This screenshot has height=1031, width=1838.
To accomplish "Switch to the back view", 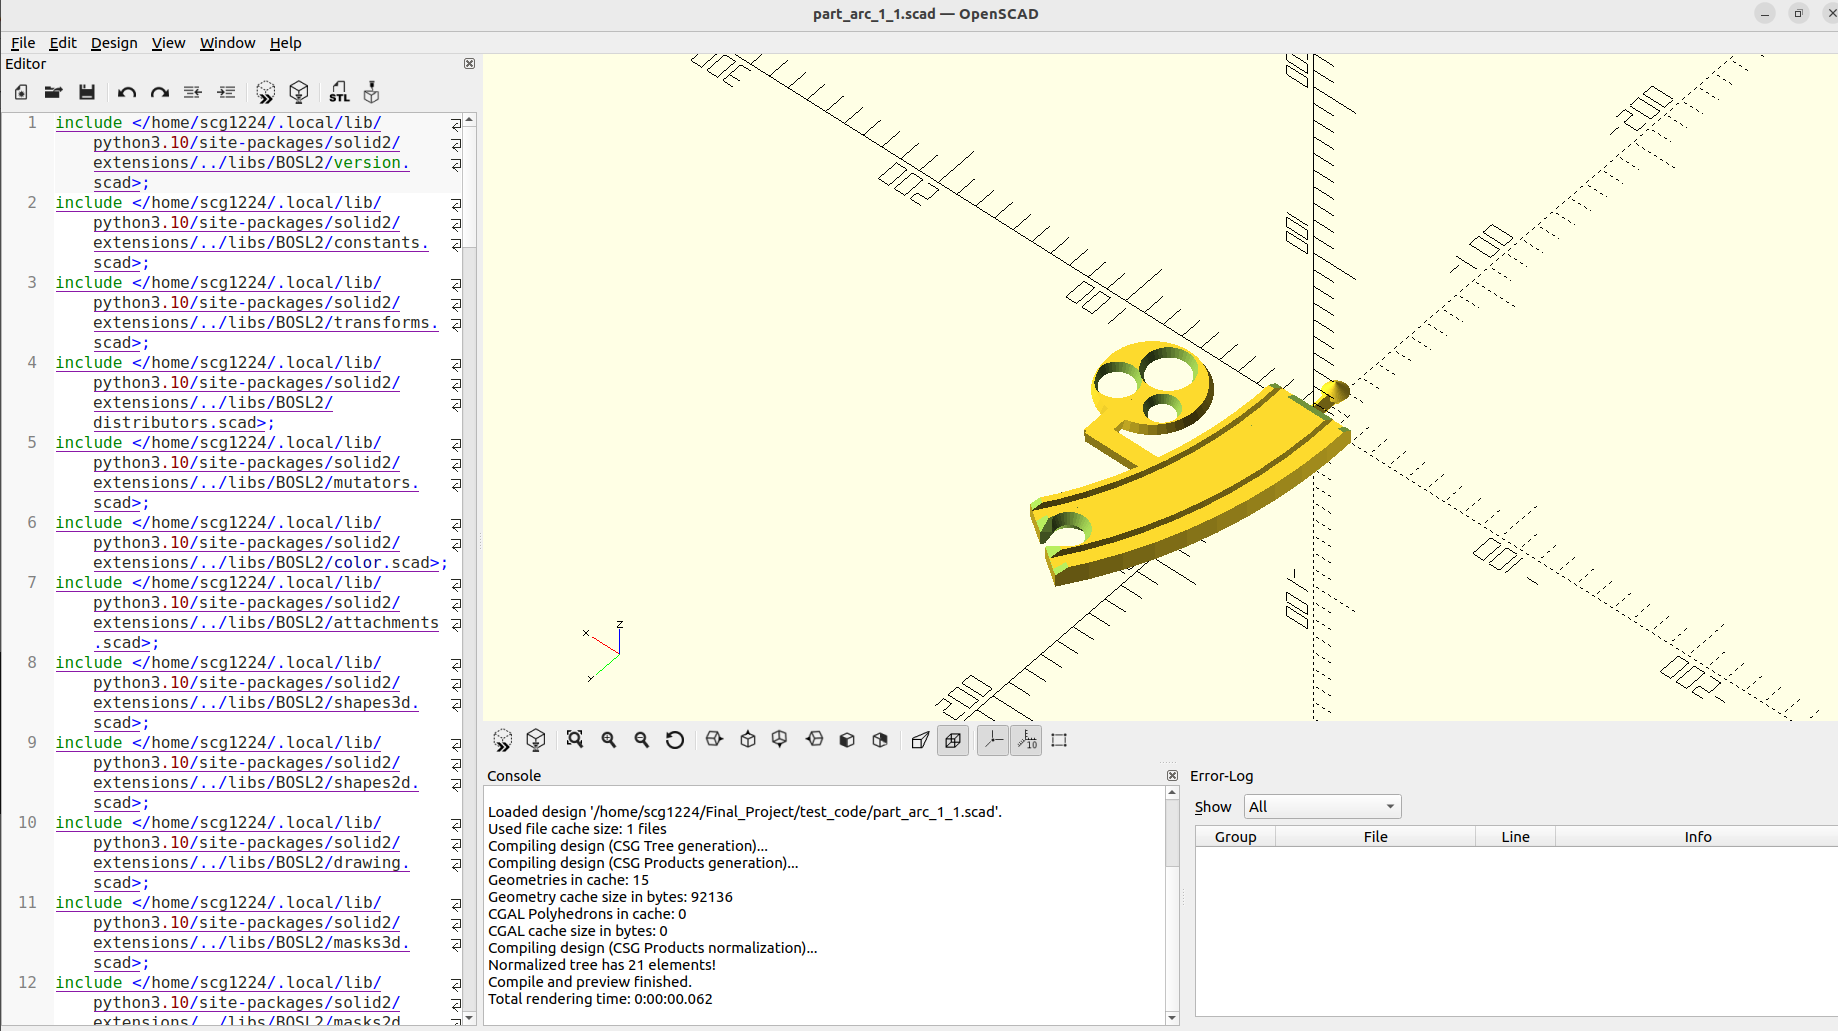I will tap(880, 740).
